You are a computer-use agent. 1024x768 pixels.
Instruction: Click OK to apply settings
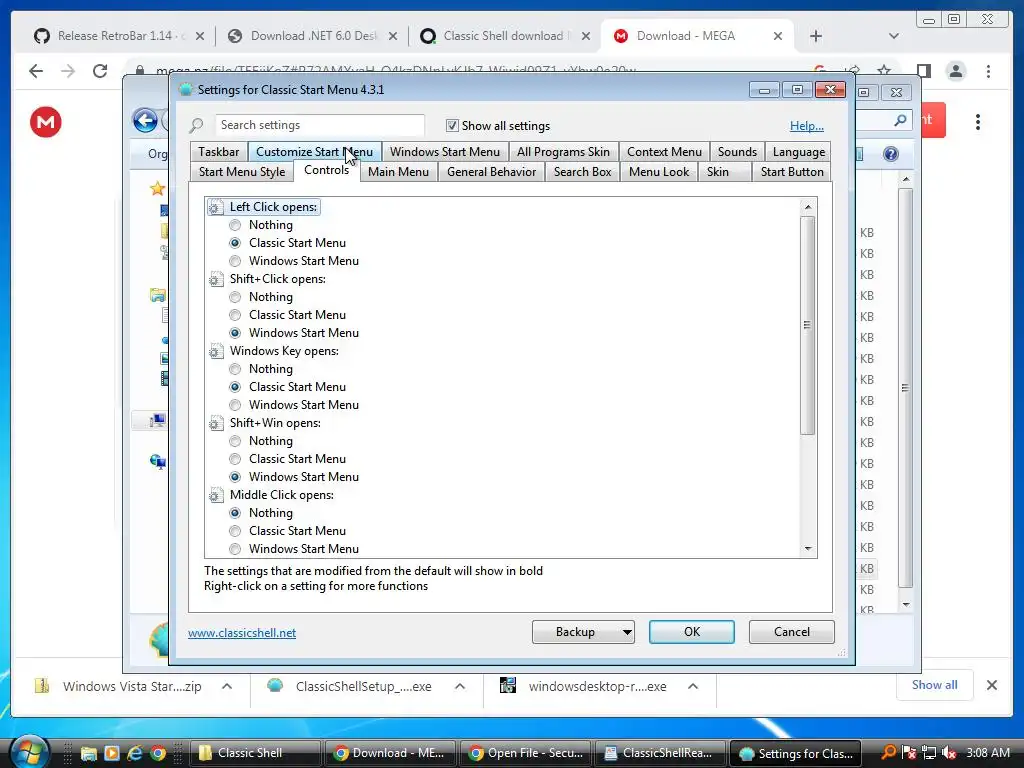pos(692,632)
